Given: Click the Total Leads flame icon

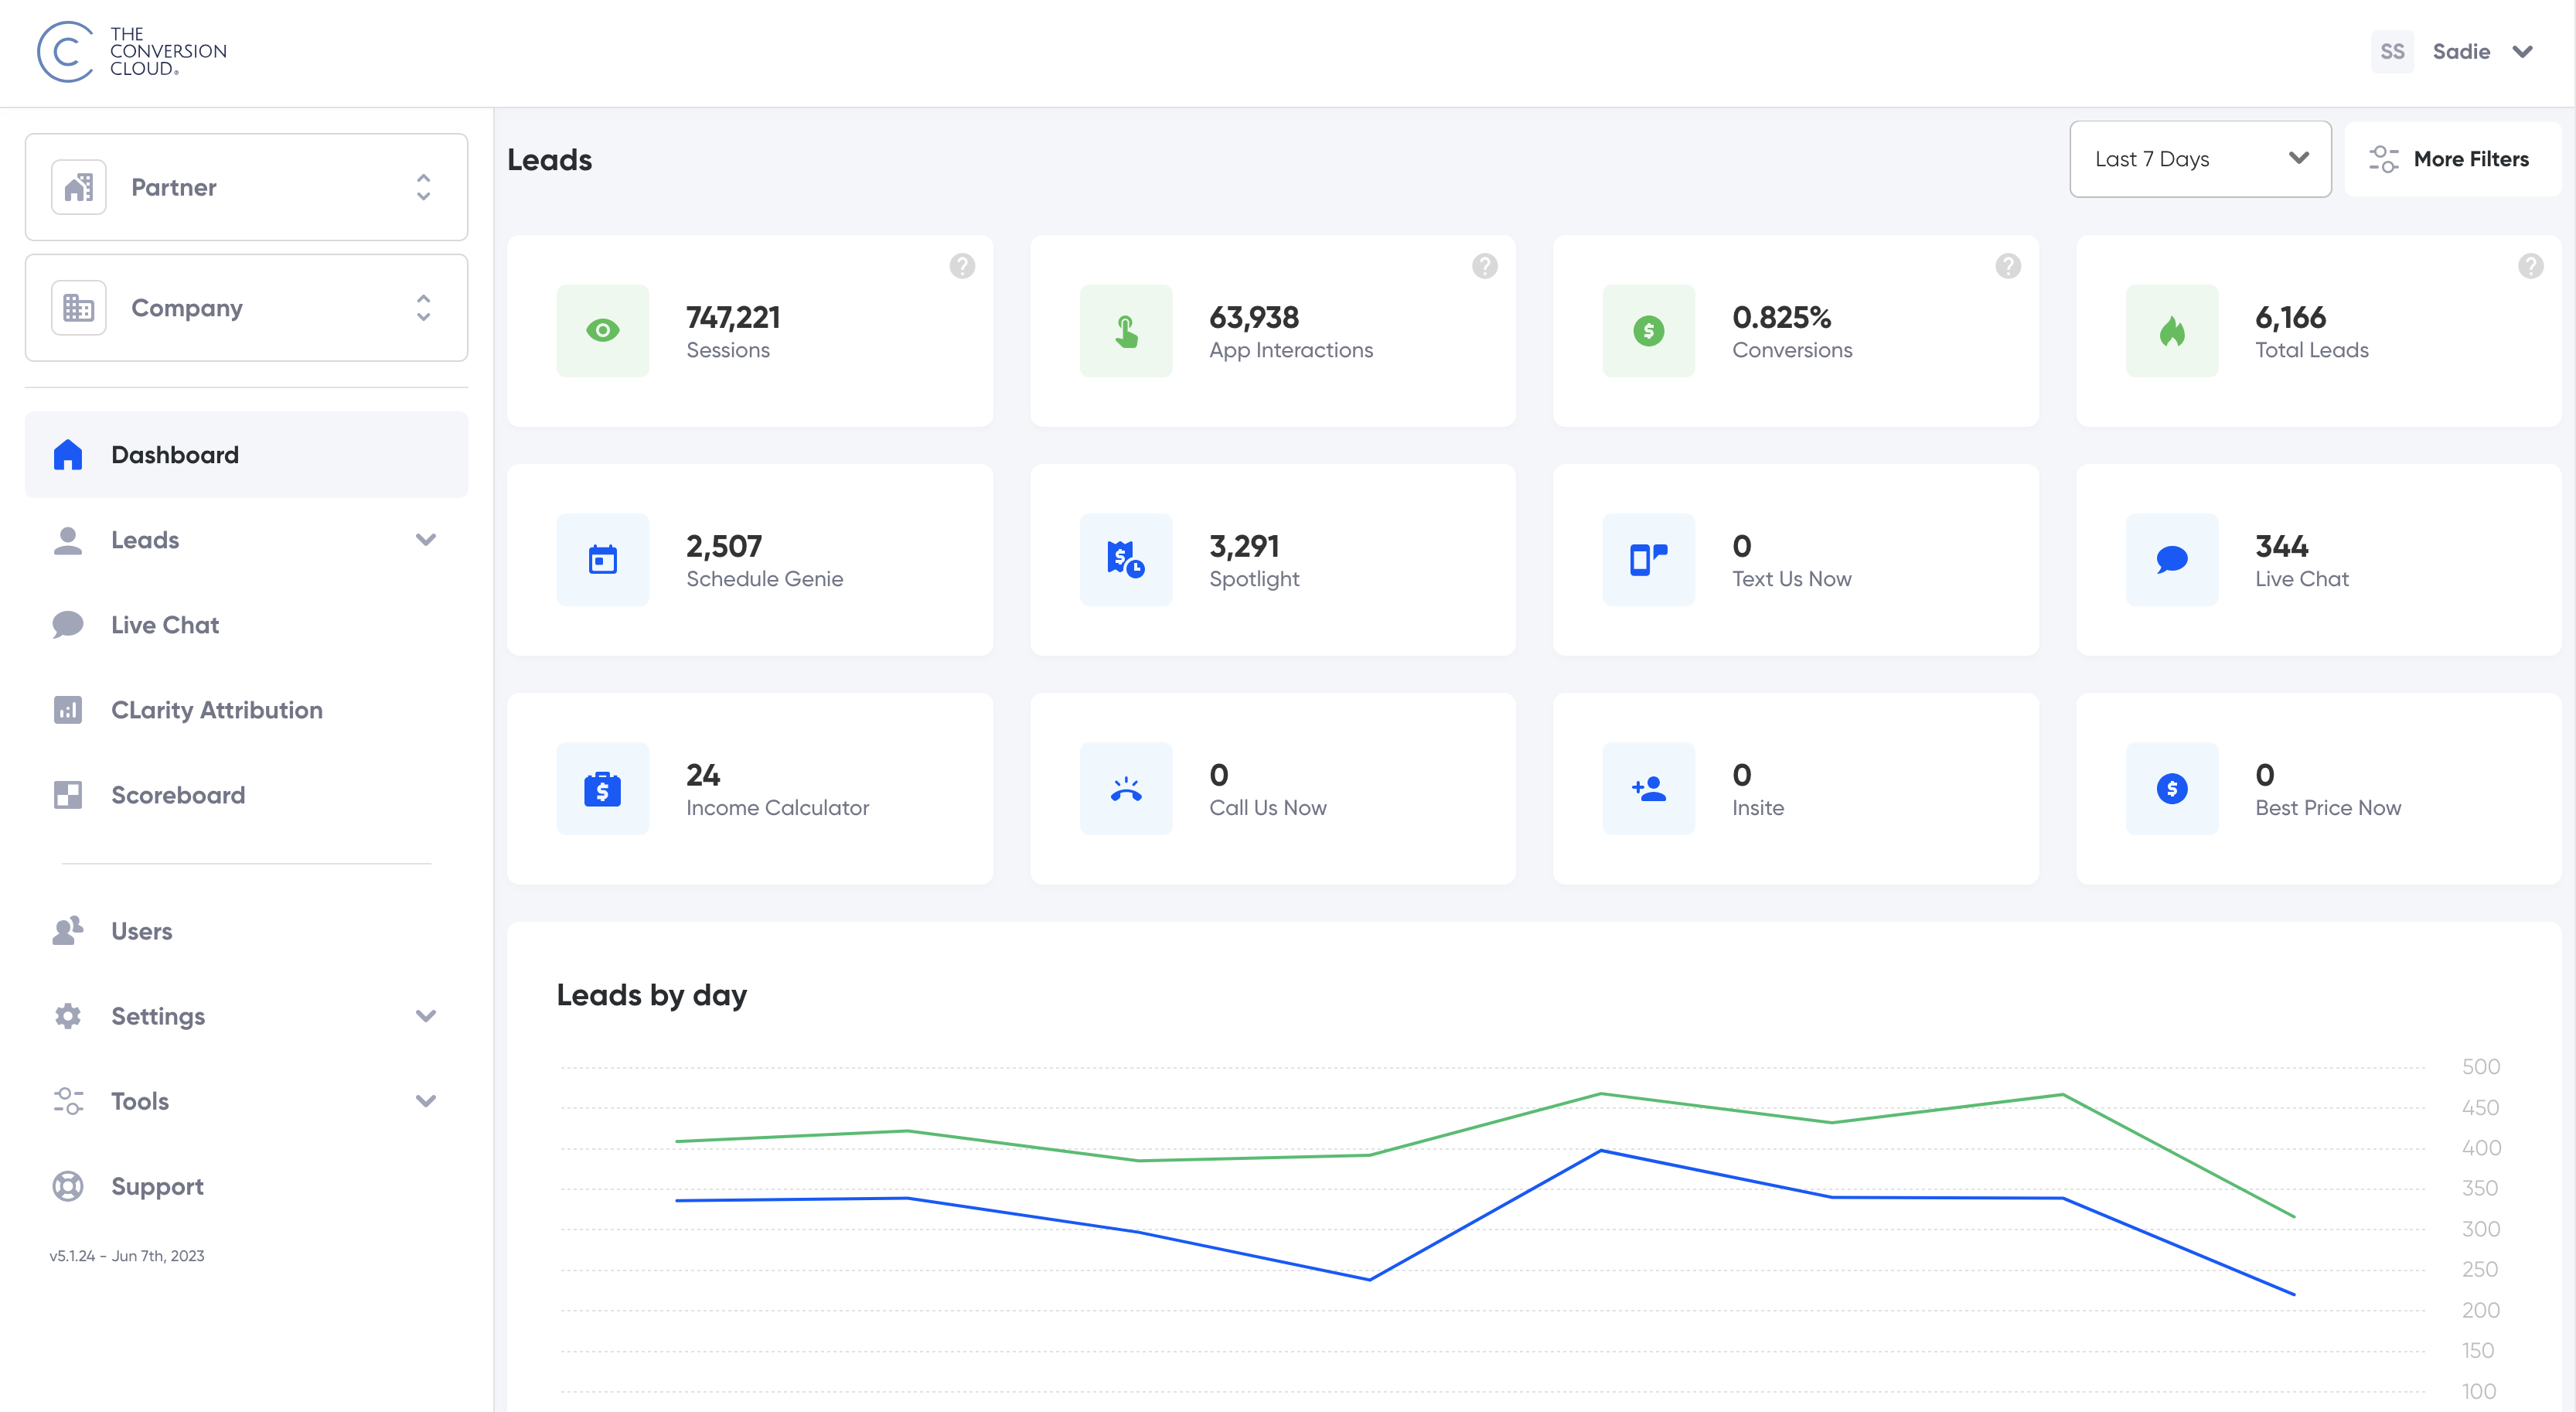Looking at the screenshot, I should 2171,330.
